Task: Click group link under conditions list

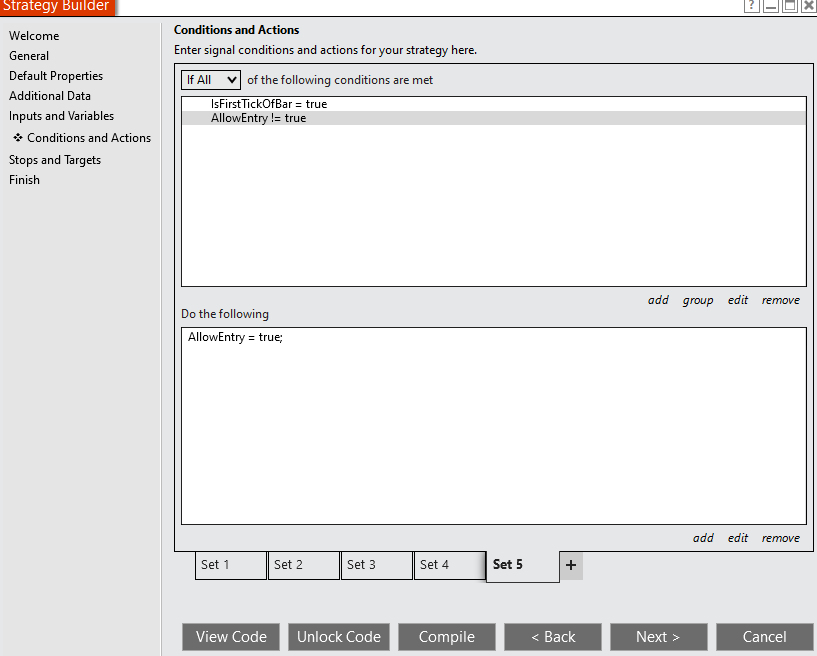Action: pyautogui.click(x=698, y=300)
